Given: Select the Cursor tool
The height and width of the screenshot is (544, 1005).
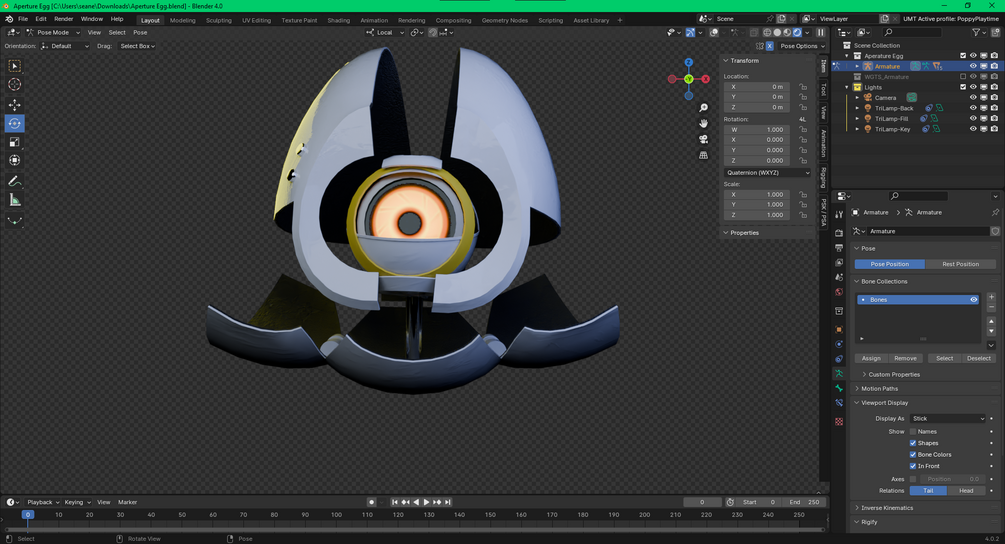Looking at the screenshot, I should (14, 85).
